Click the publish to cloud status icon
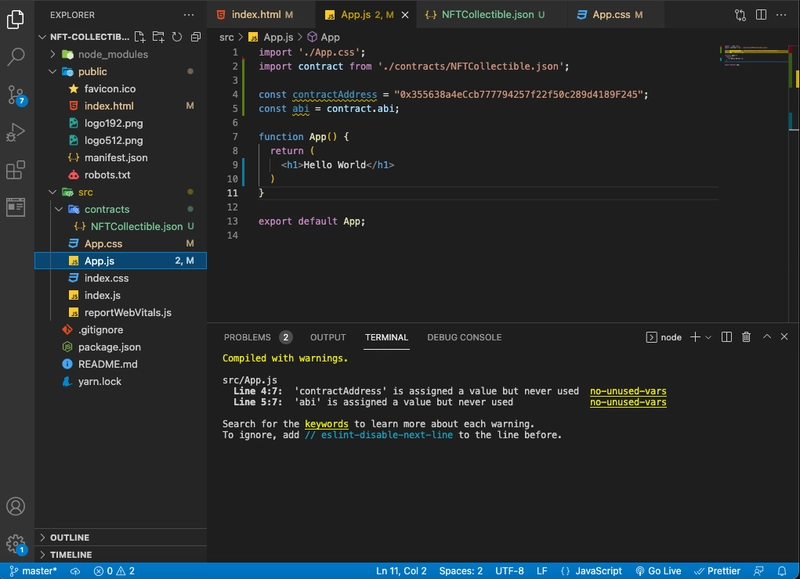 pyautogui.click(x=75, y=571)
